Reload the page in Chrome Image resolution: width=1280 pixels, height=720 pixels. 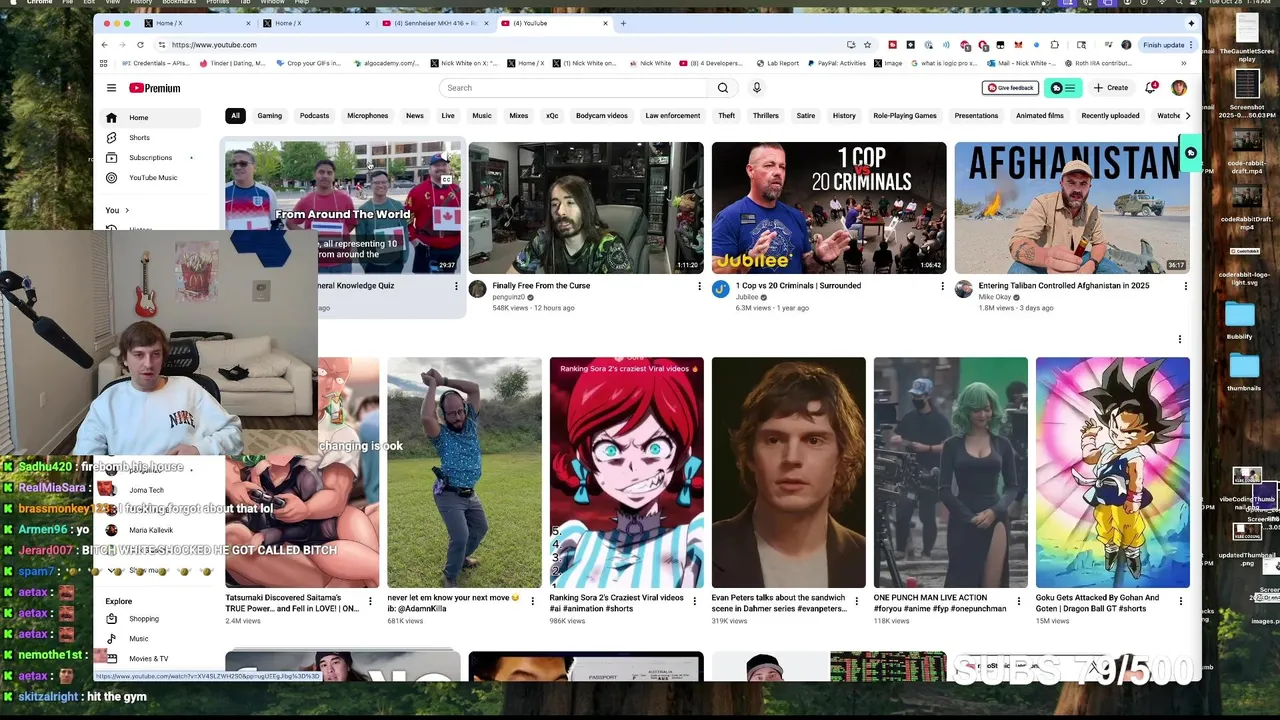[x=140, y=45]
